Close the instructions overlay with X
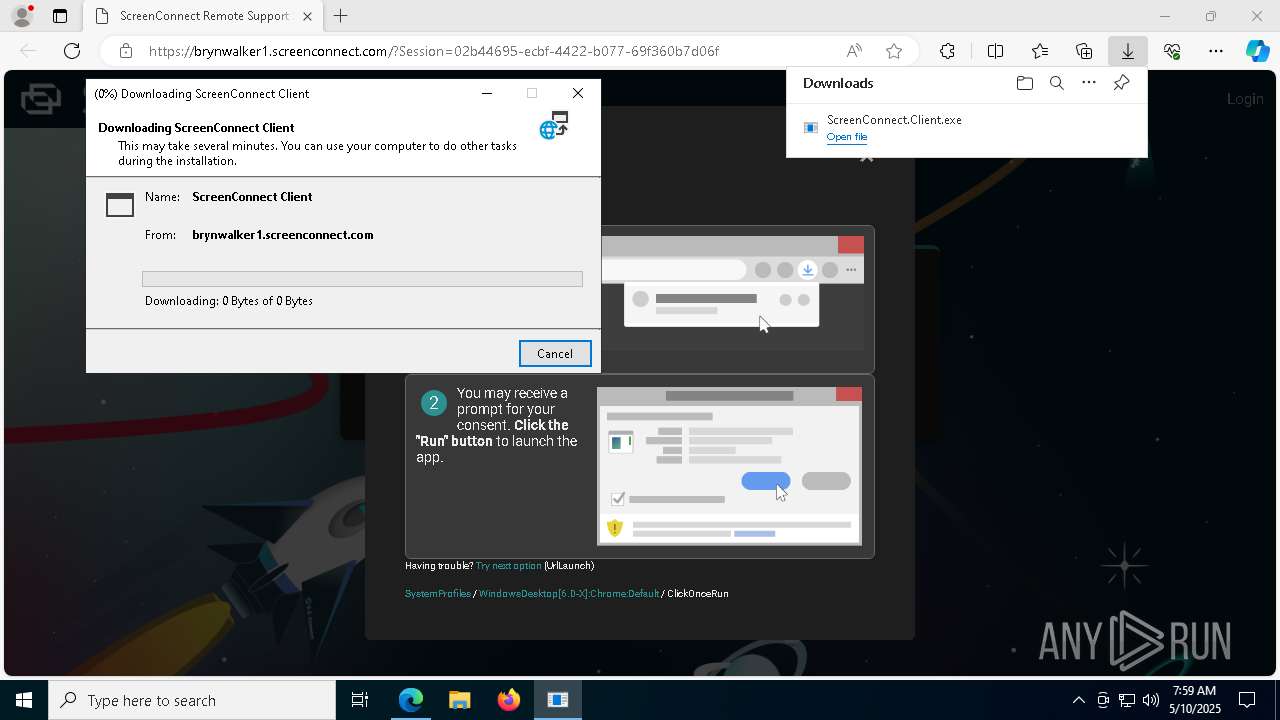 coord(867,157)
